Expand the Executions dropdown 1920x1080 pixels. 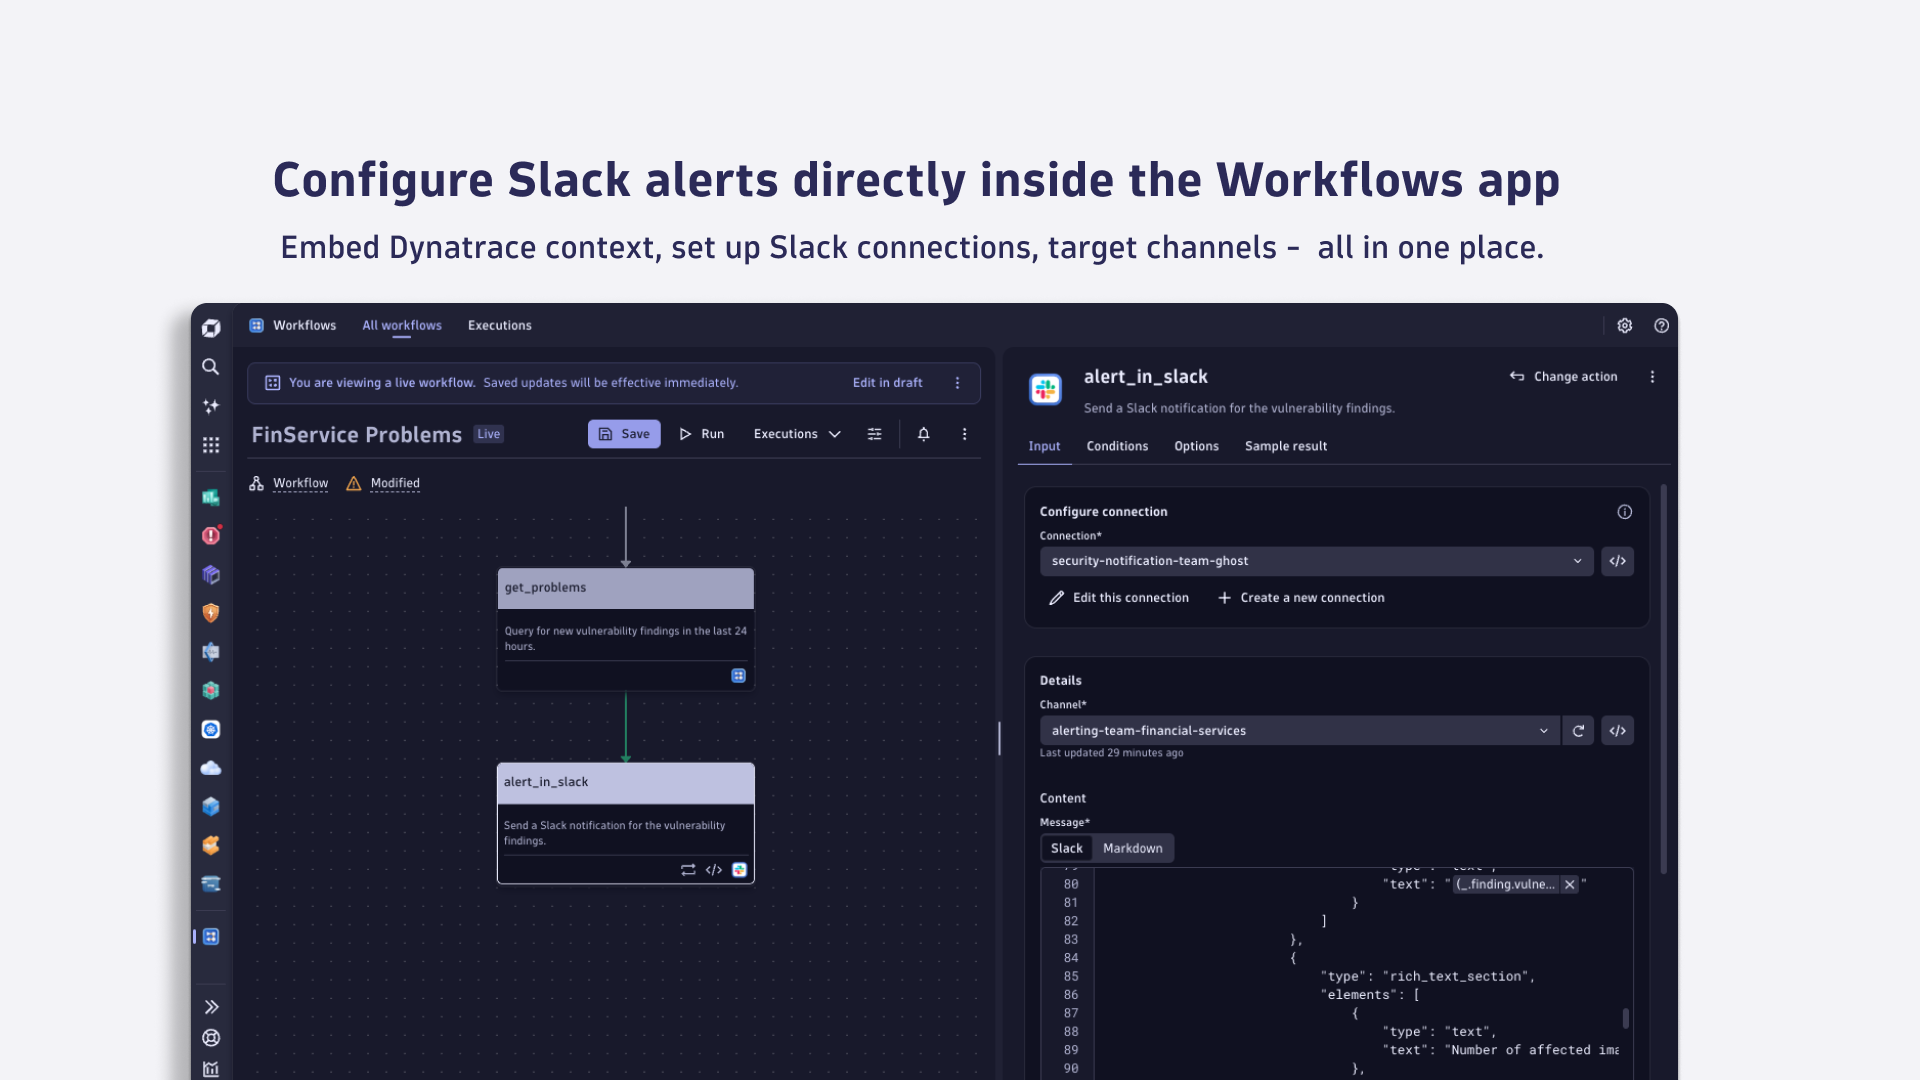tap(797, 434)
